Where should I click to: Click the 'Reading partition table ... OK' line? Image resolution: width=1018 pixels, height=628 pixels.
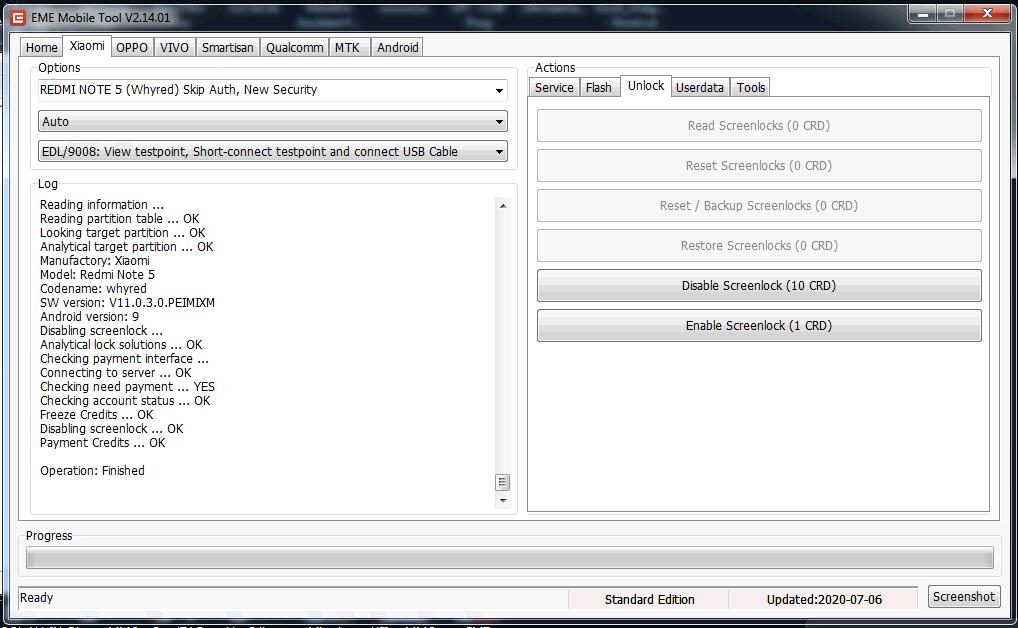tap(119, 219)
